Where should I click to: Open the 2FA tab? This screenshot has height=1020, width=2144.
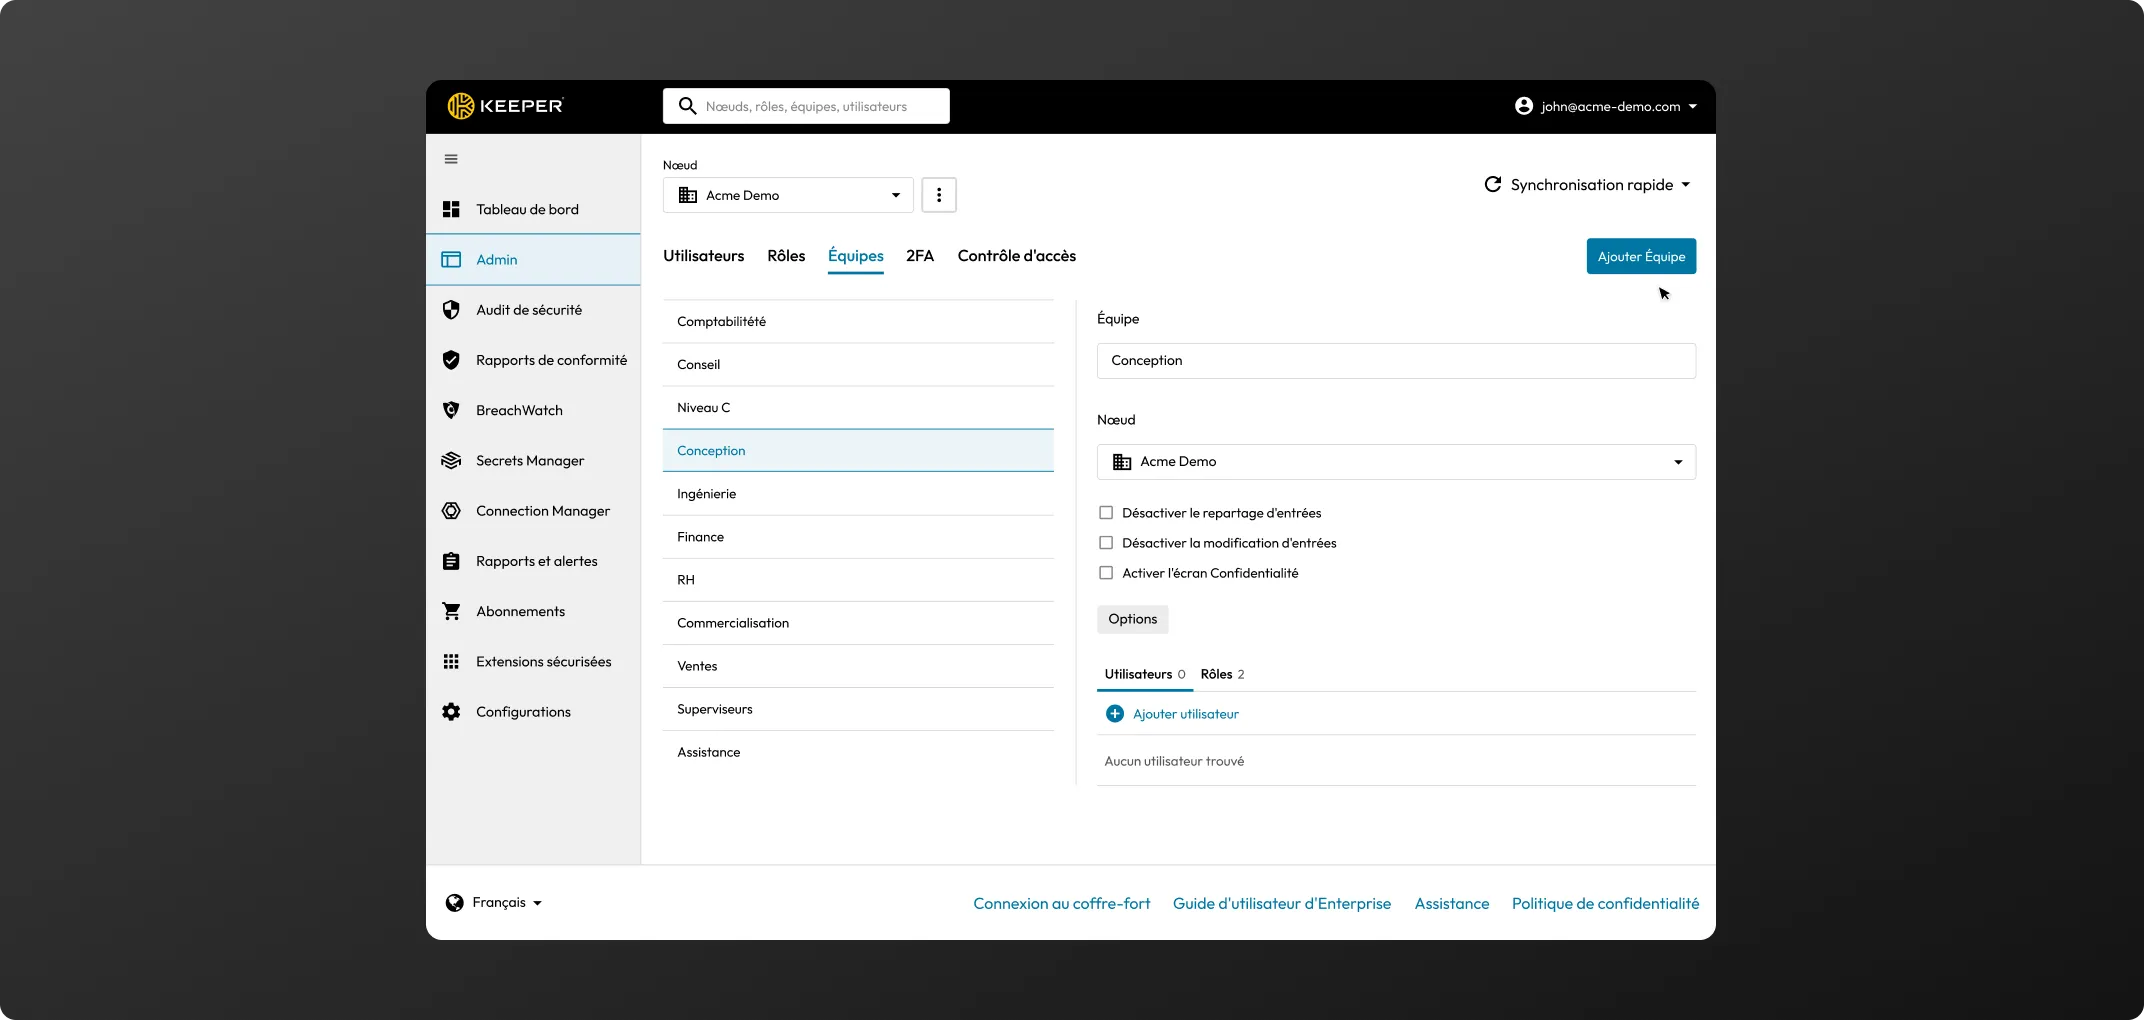pos(920,256)
